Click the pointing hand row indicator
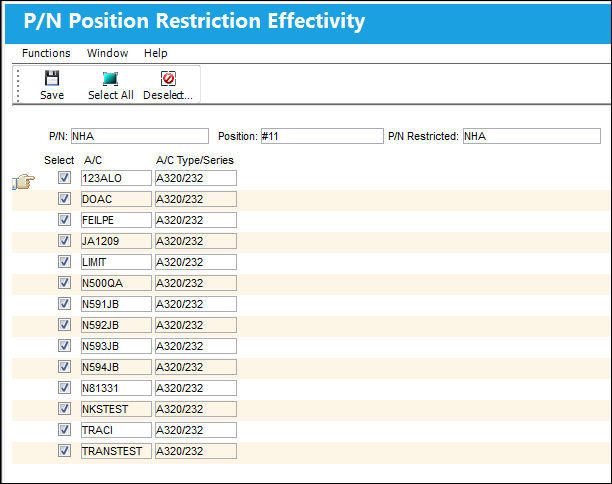Viewport: 612px width, 484px height. click(23, 182)
